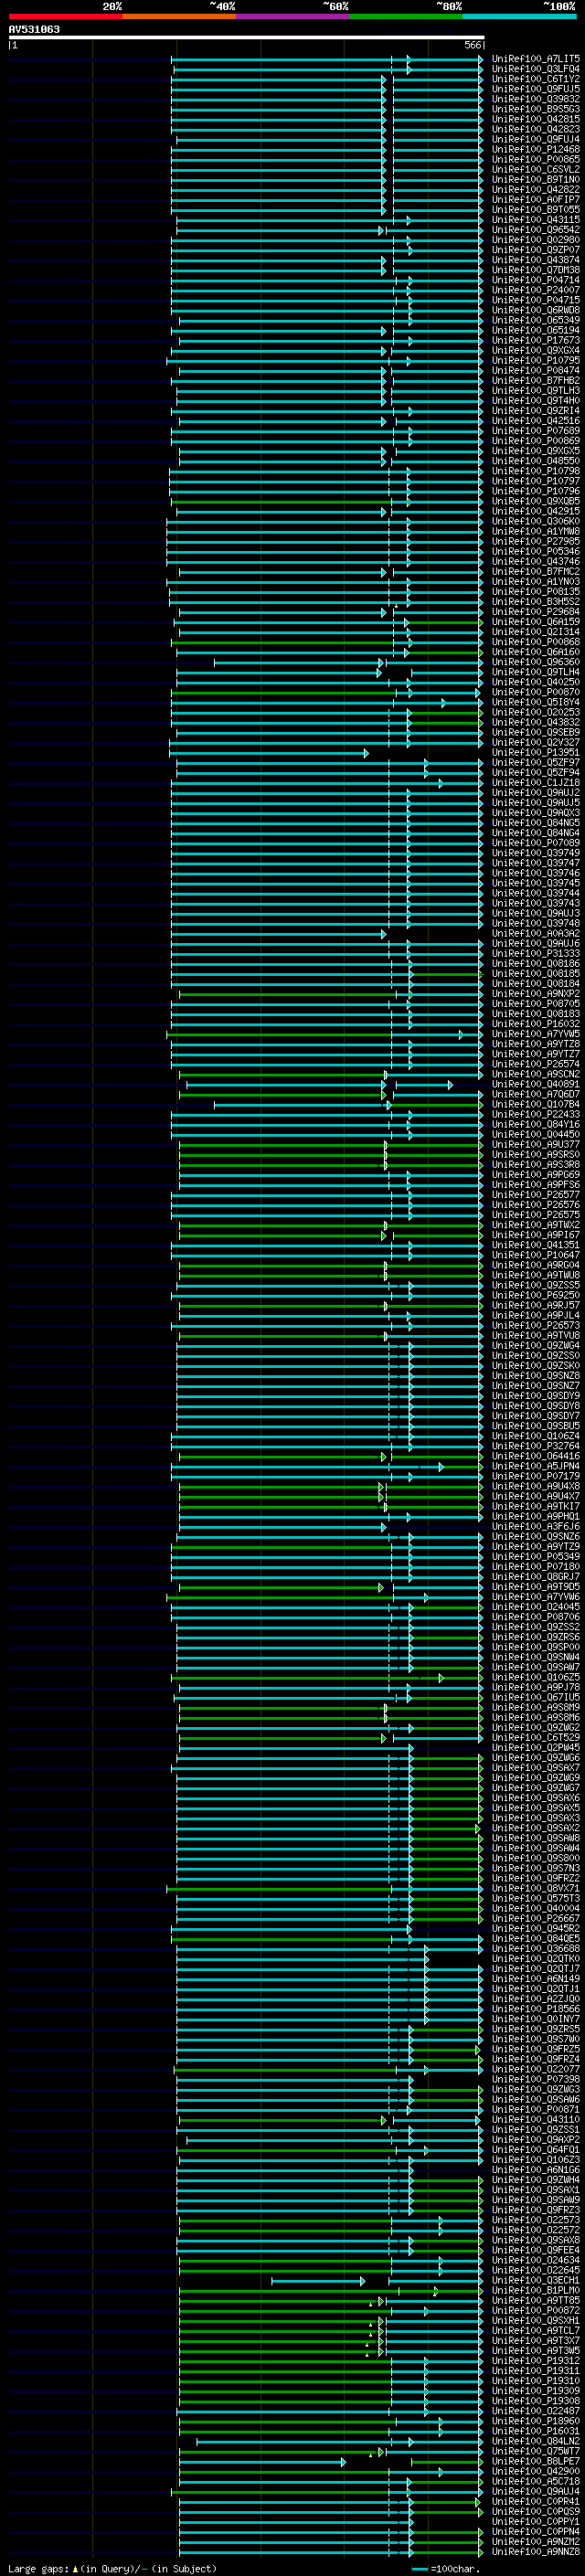This screenshot has width=585, height=2576.
Task: Select hit UniRef100_P00872
Action: 536,2311
